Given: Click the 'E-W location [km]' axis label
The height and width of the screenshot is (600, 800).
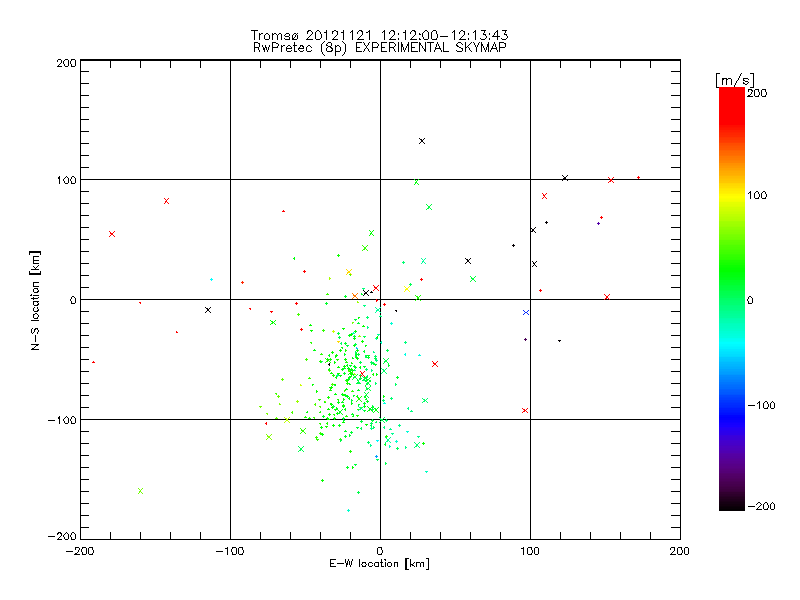Looking at the screenshot, I should [x=379, y=564].
